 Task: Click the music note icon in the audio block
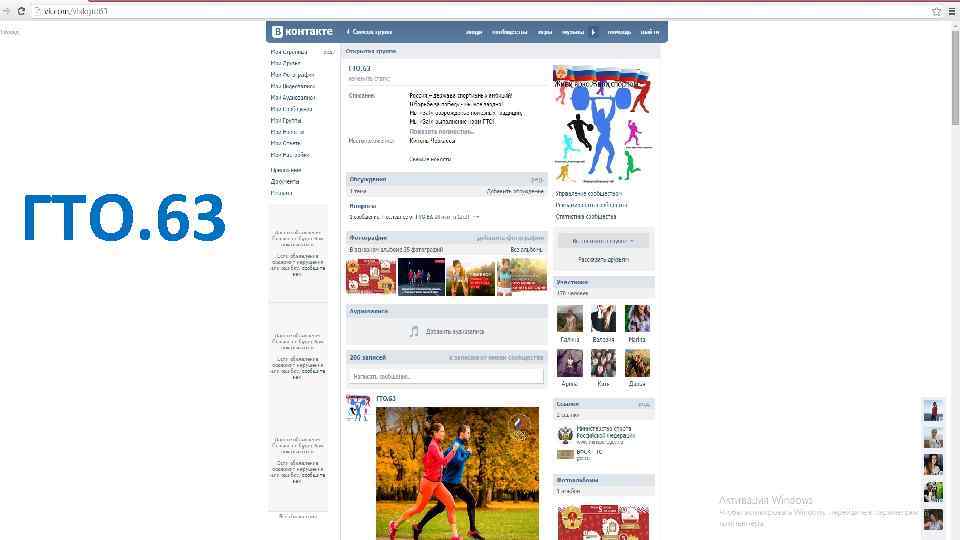click(x=414, y=331)
